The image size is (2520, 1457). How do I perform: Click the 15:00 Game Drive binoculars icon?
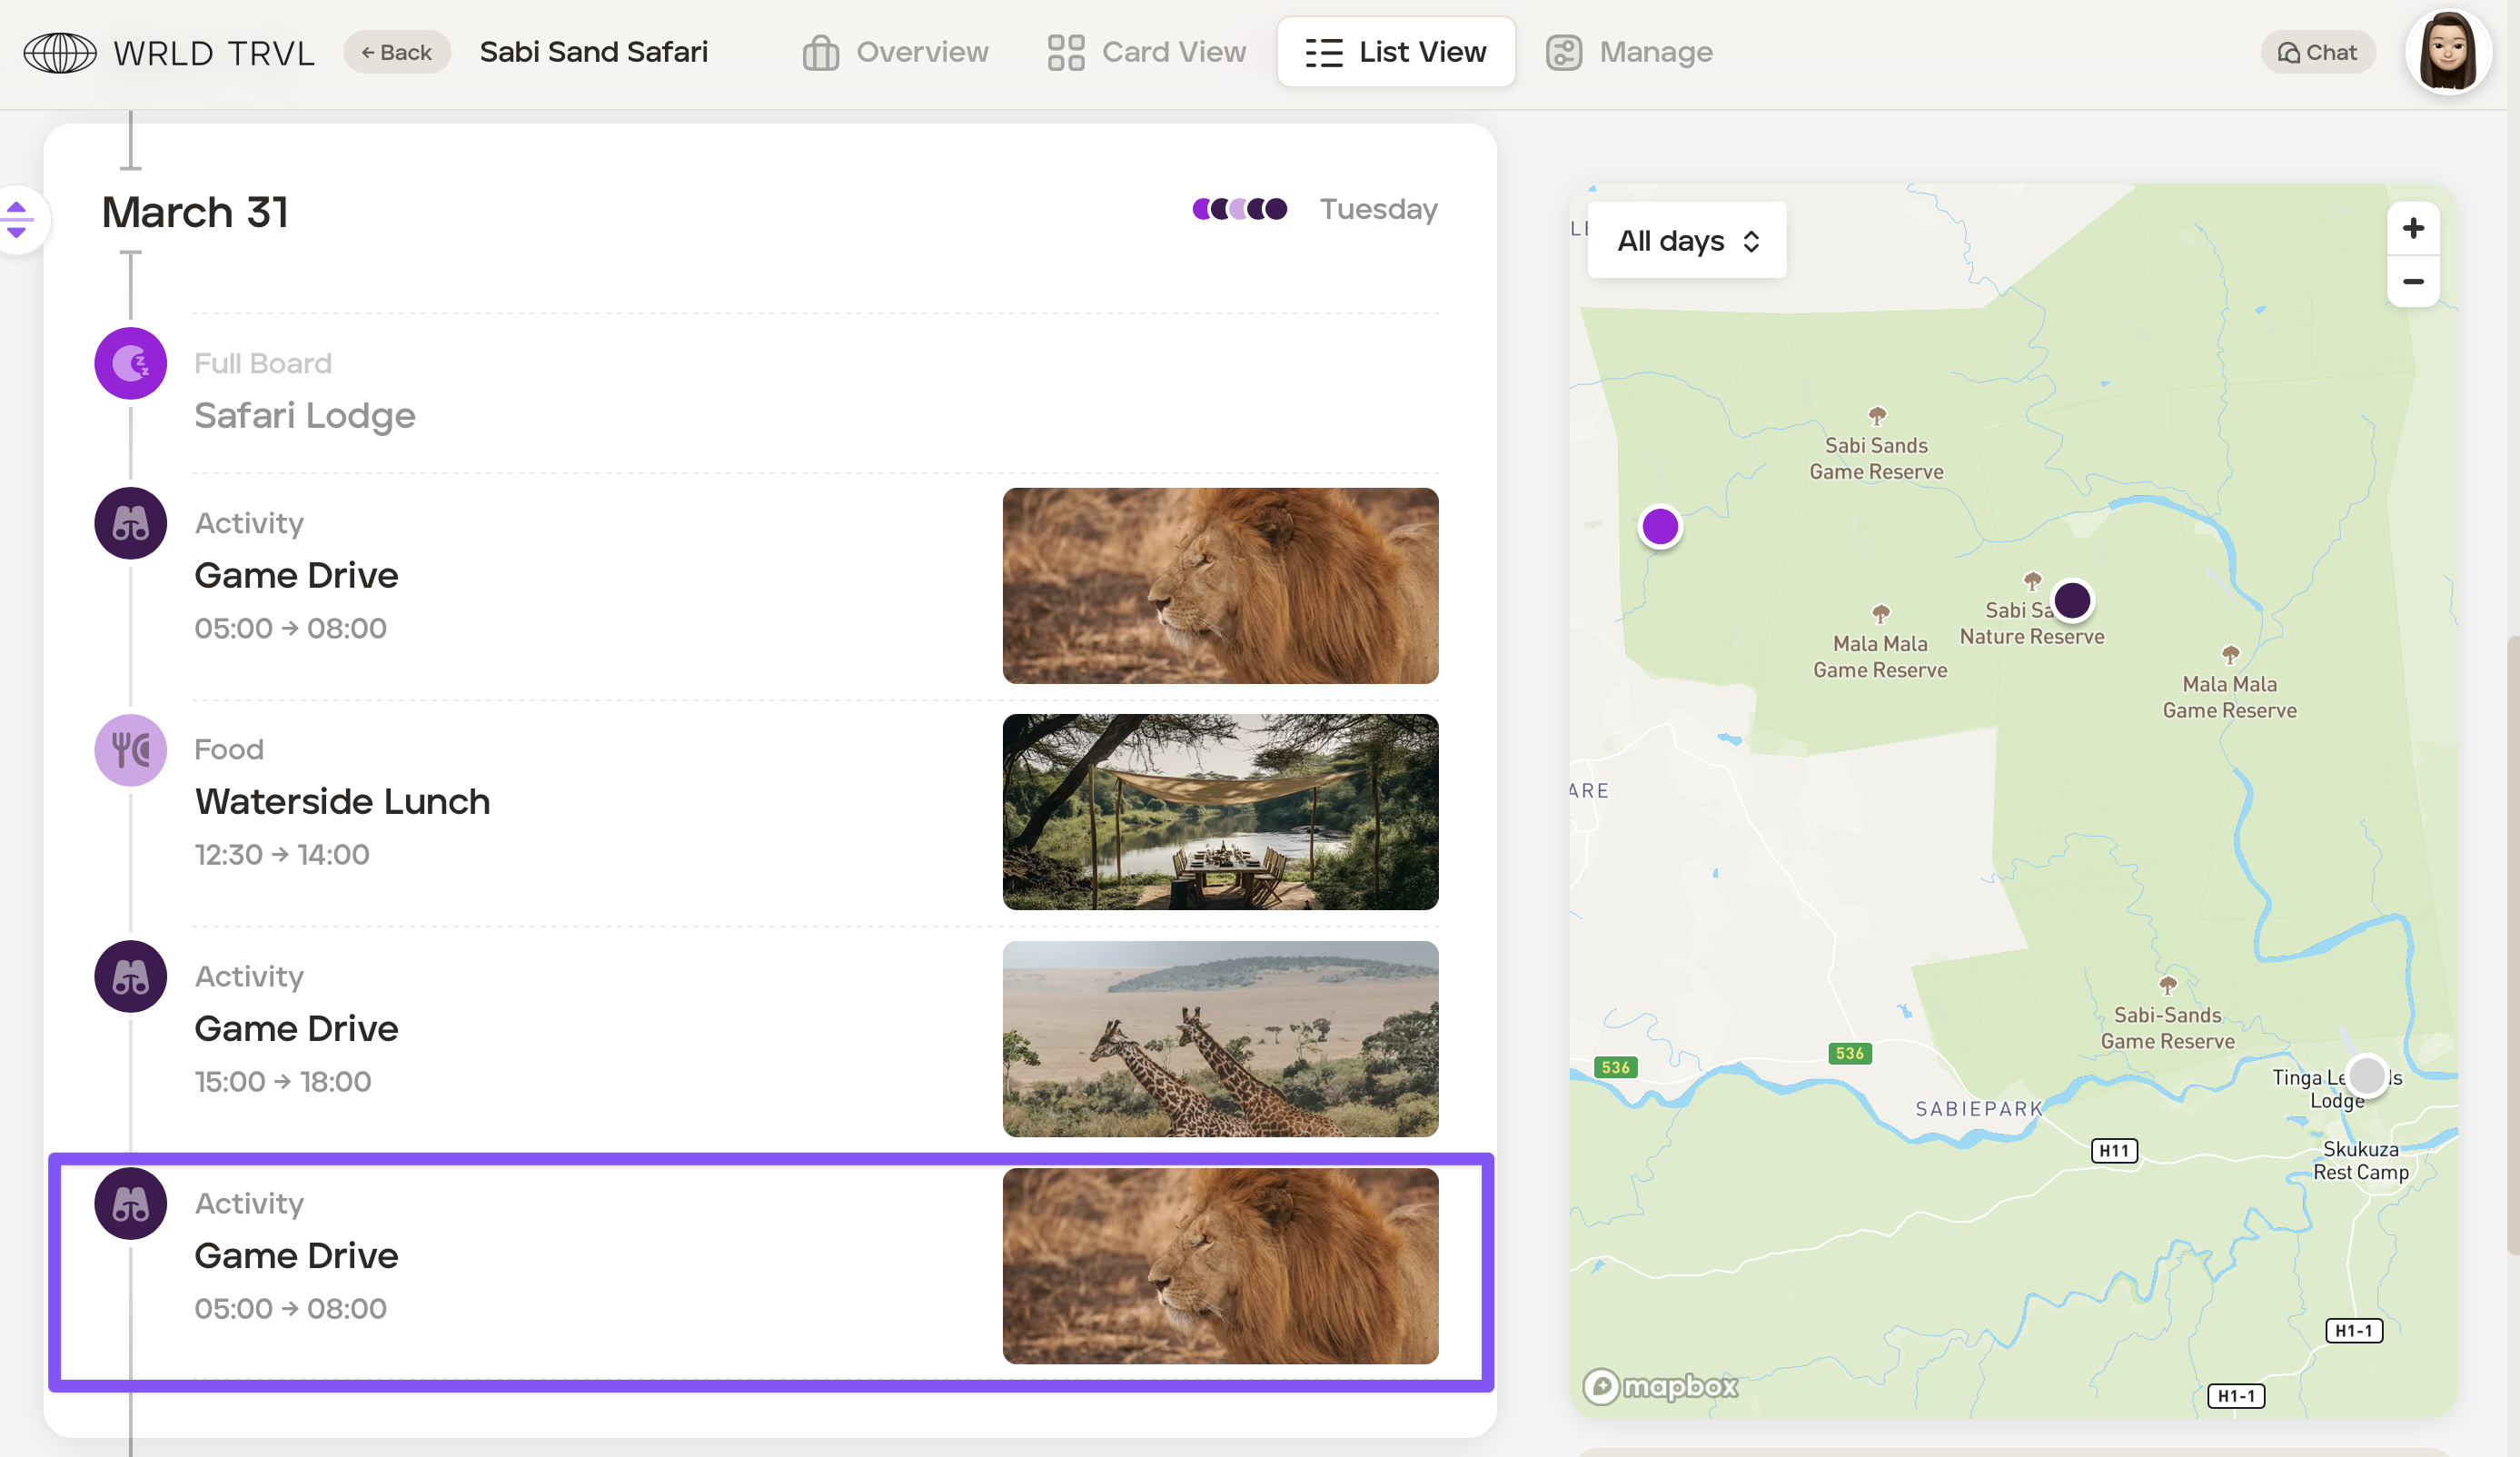click(131, 976)
